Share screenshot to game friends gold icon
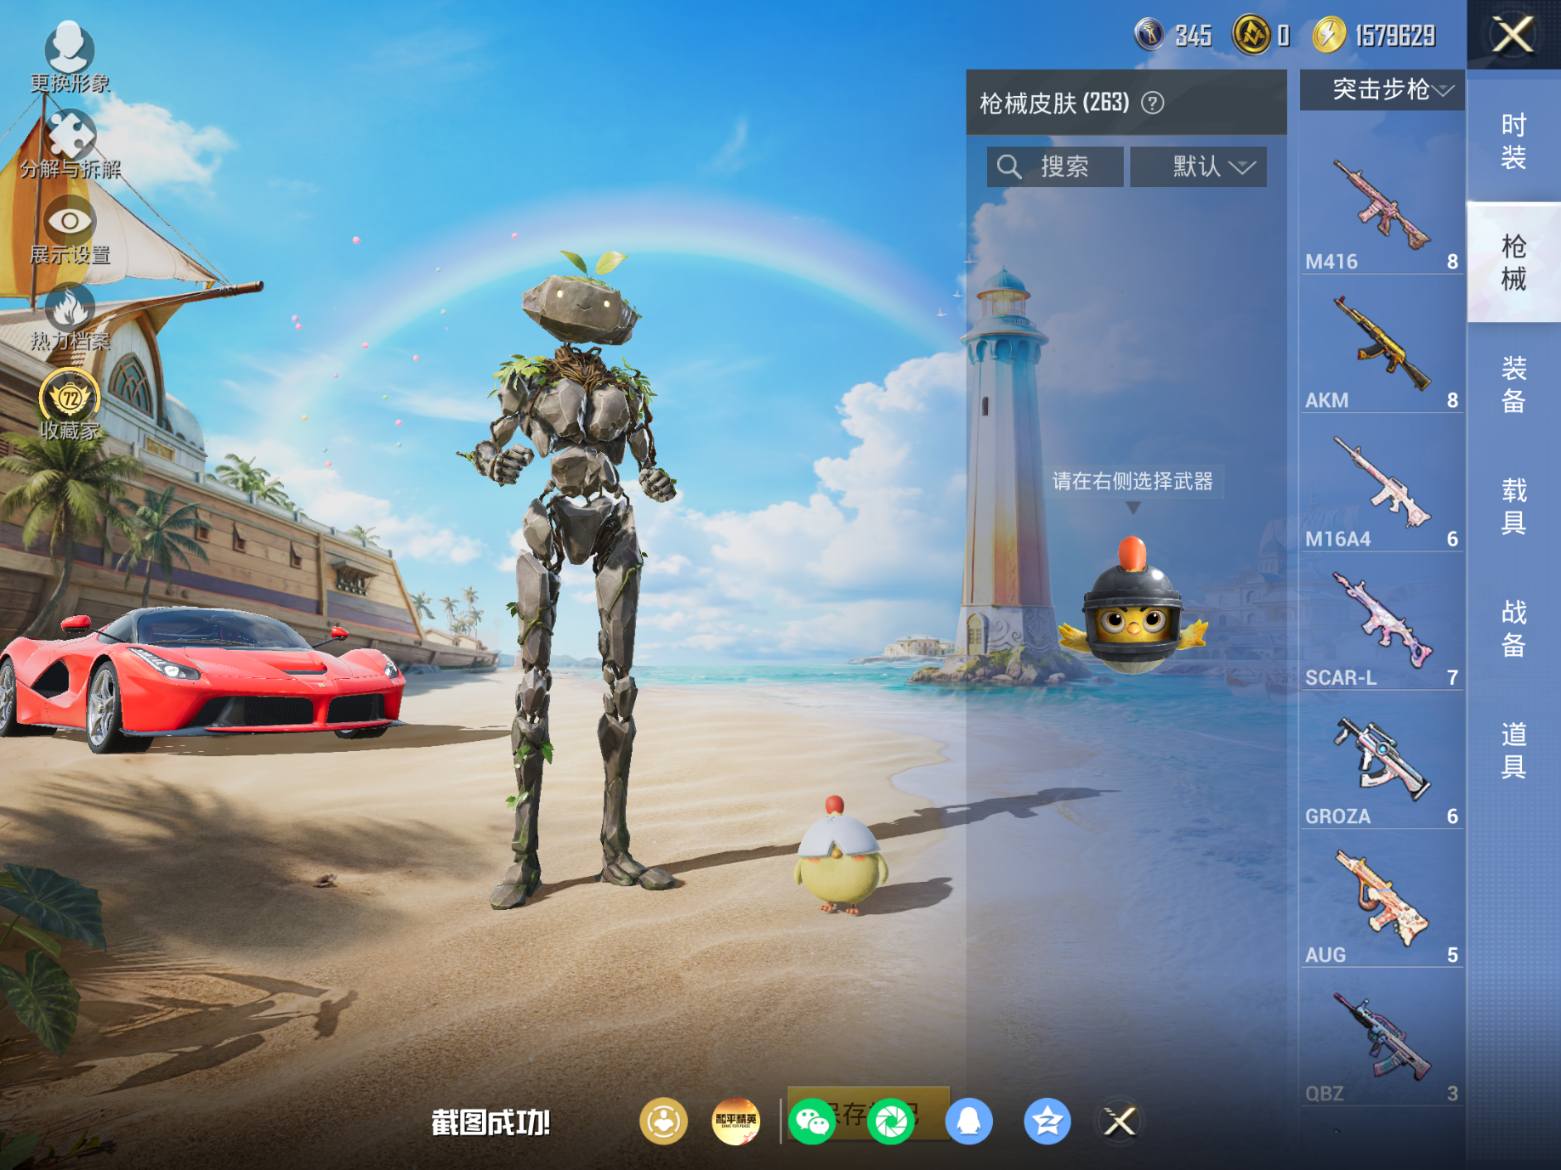Viewport: 1561px width, 1170px height. (x=664, y=1121)
